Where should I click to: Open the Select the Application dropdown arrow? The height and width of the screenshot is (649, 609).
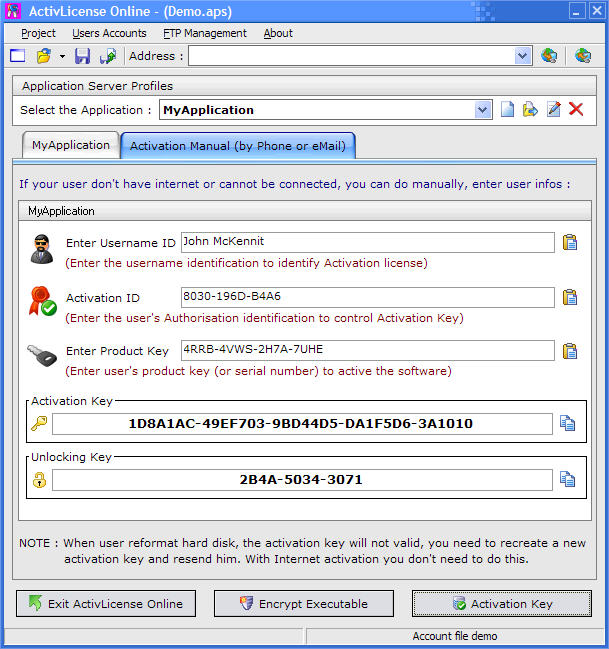tap(482, 110)
